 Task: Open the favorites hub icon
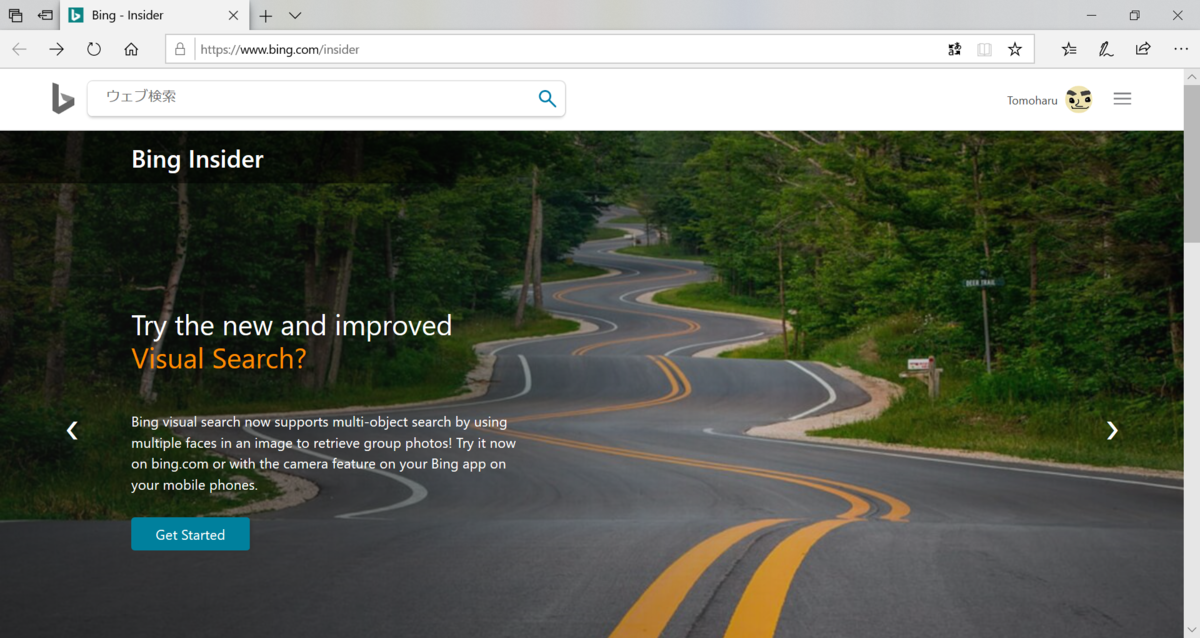click(x=1069, y=49)
